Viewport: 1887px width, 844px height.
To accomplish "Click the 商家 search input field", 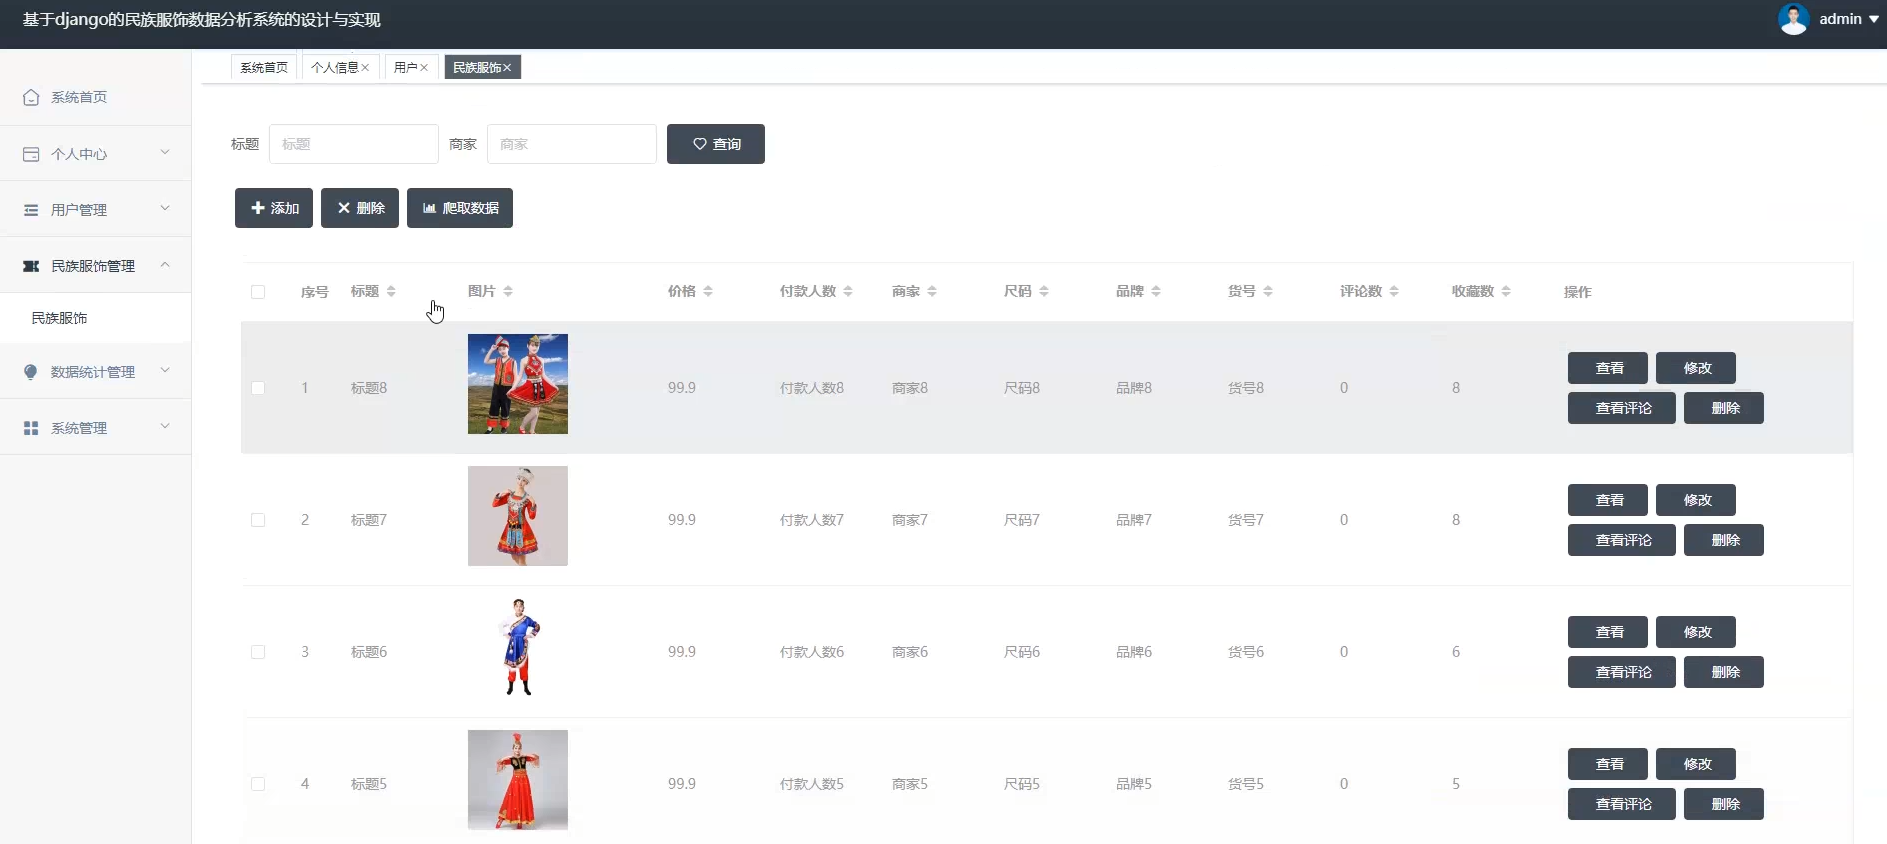I will coord(572,144).
